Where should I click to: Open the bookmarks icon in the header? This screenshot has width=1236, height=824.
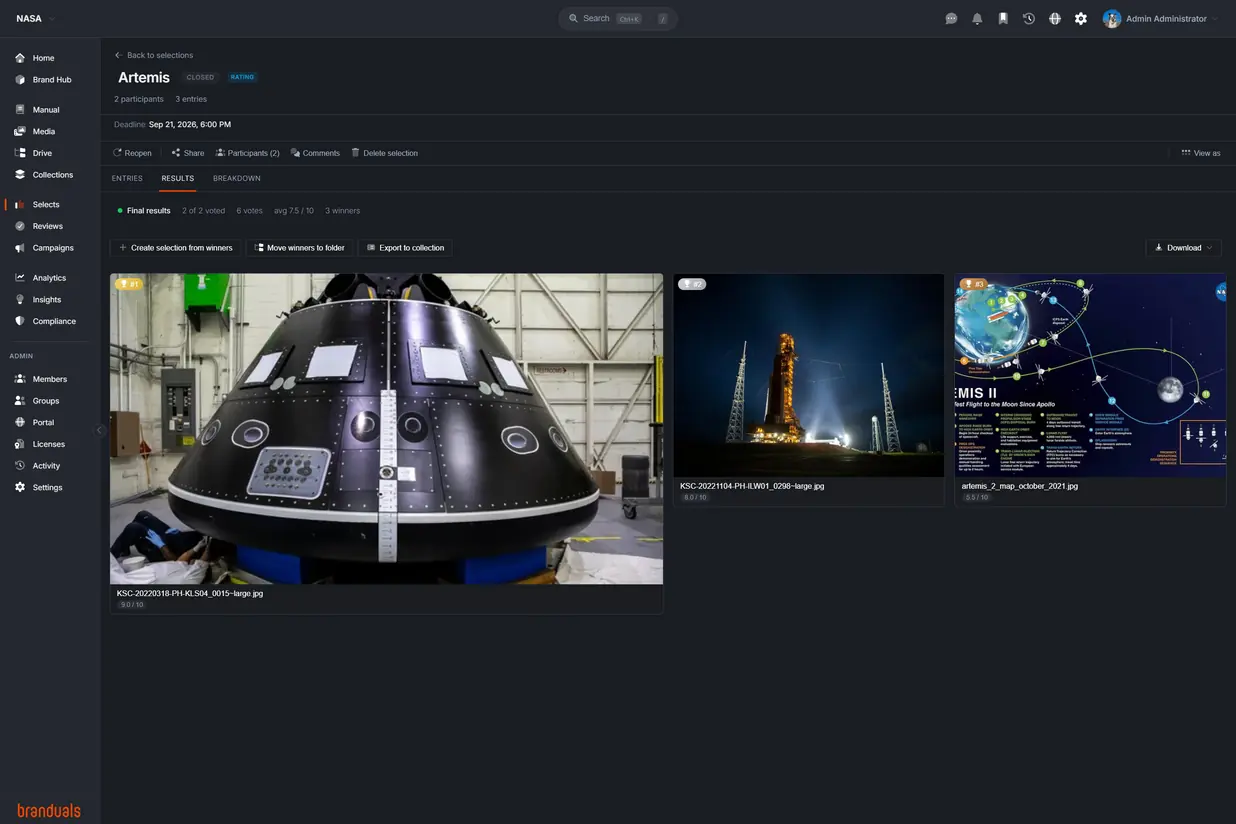tap(1003, 19)
